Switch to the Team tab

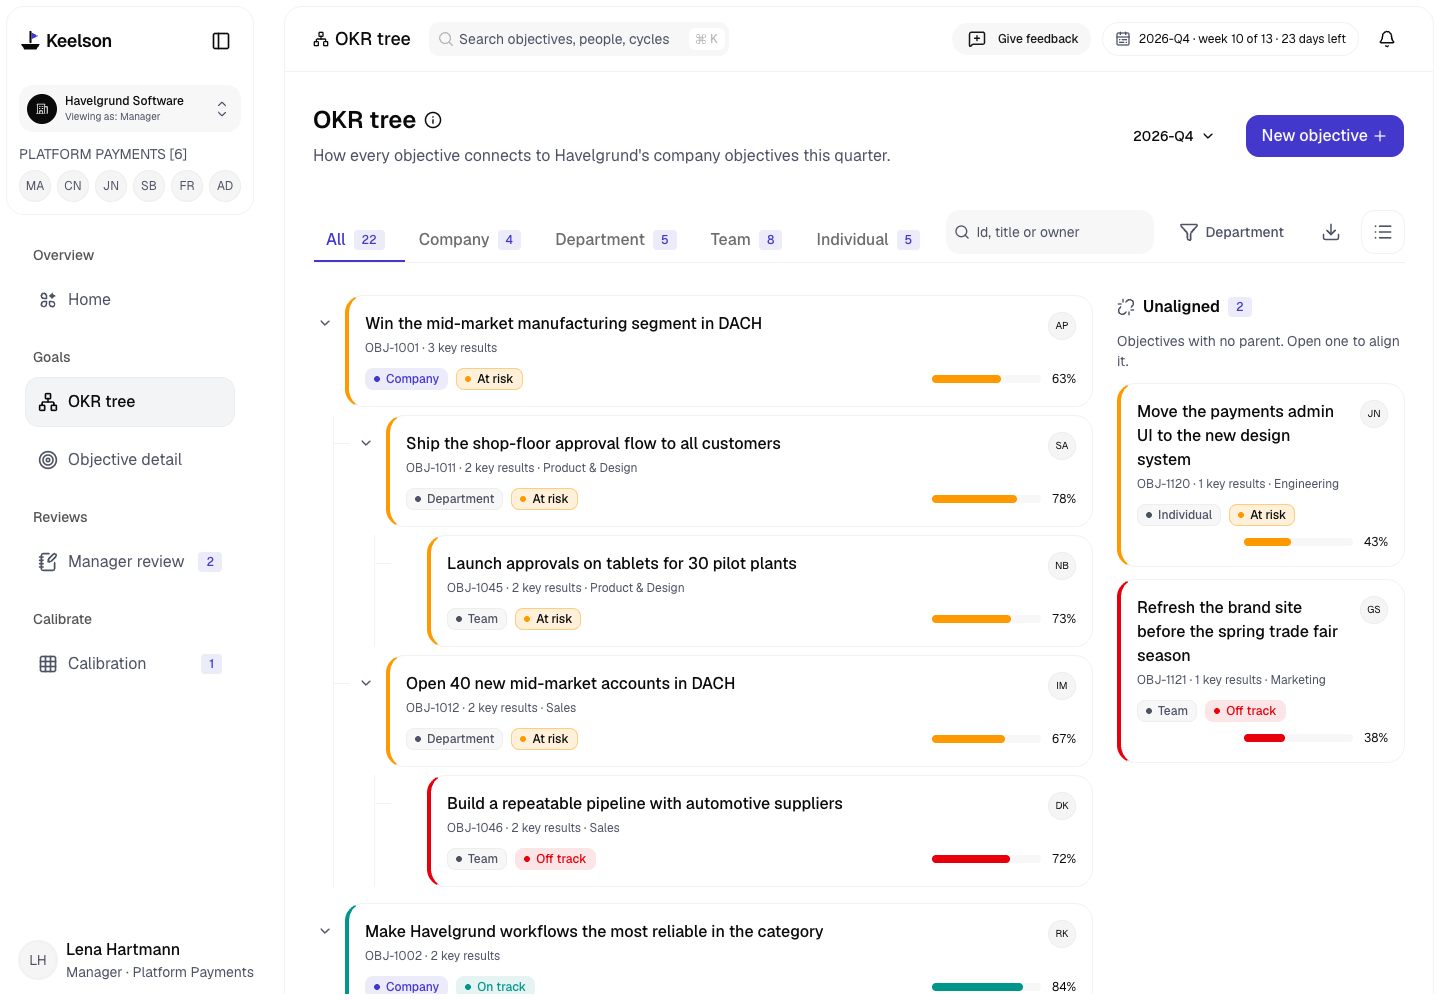point(746,240)
